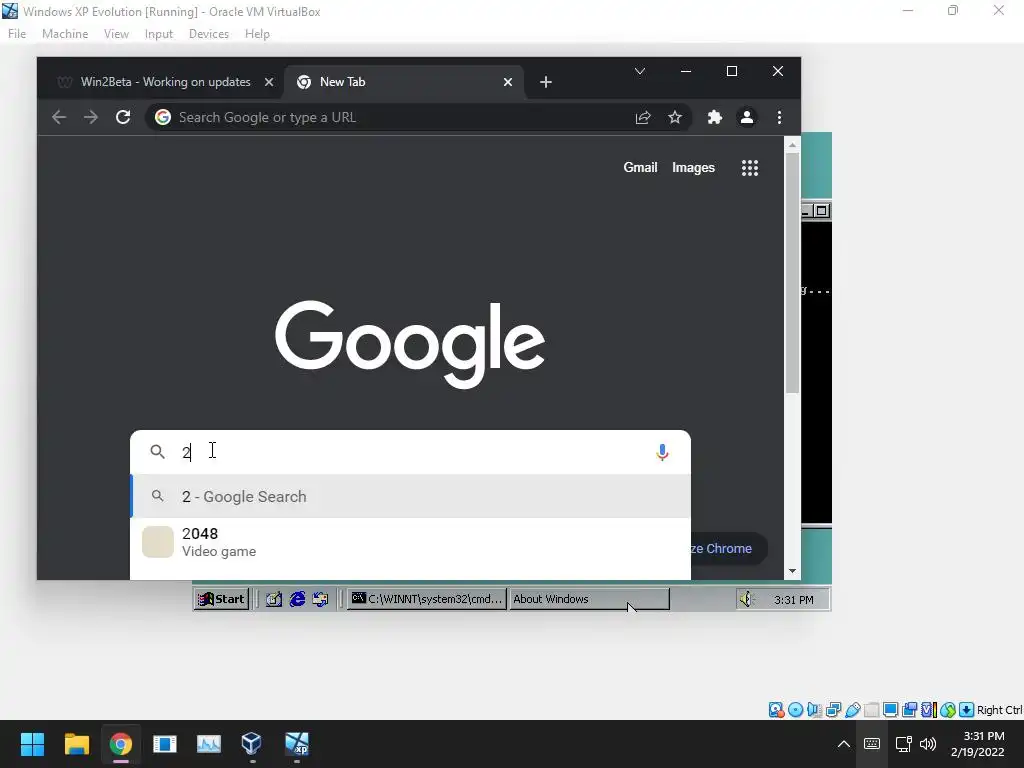This screenshot has height=768, width=1024.
Task: Open the guest Start button
Action: 221,599
